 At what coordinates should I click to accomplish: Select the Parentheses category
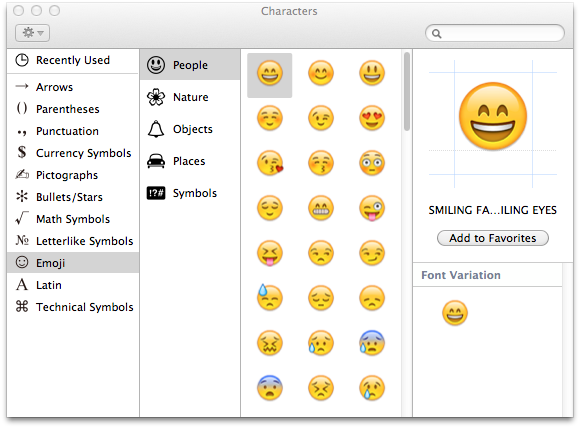72,109
